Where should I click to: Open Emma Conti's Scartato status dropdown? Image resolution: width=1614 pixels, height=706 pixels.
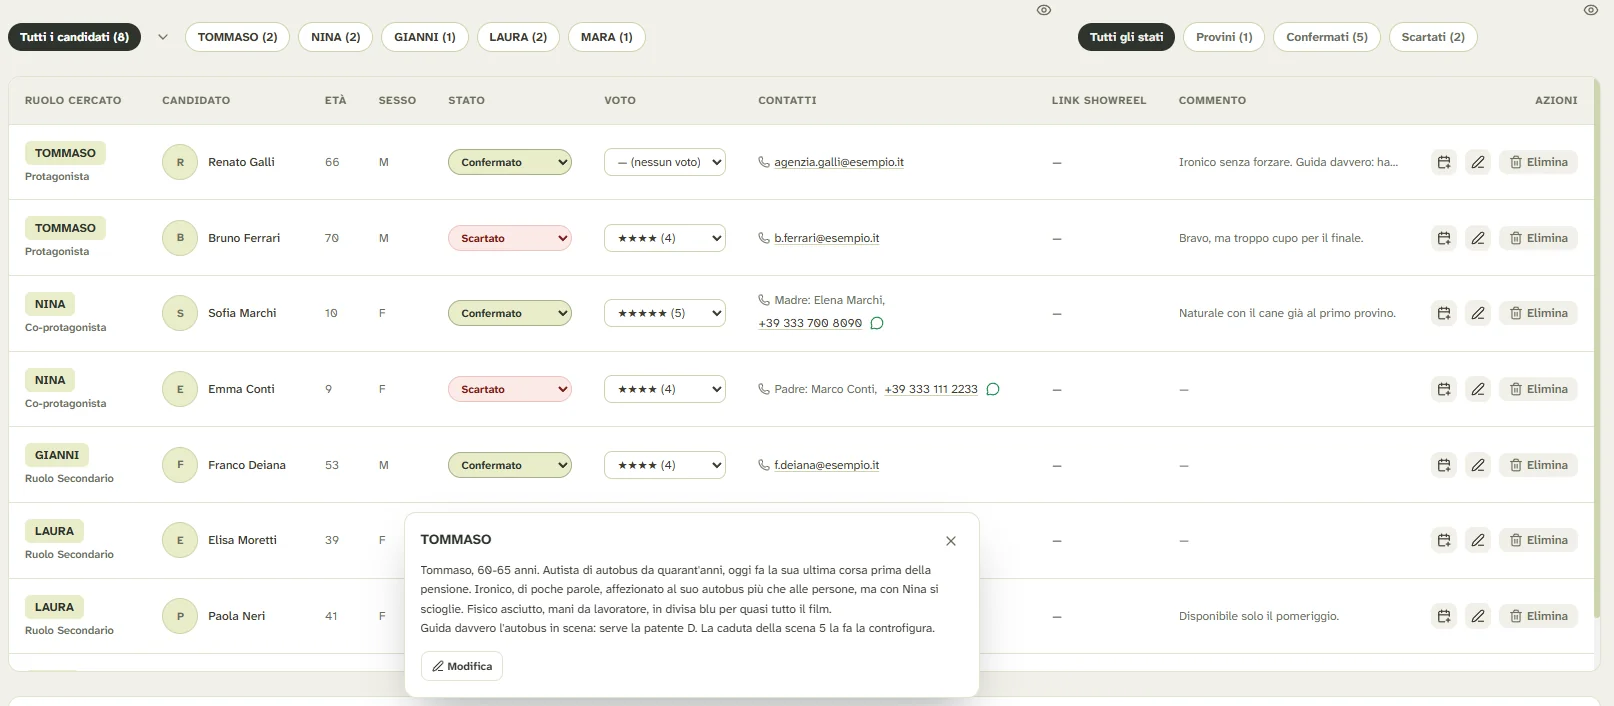click(510, 389)
